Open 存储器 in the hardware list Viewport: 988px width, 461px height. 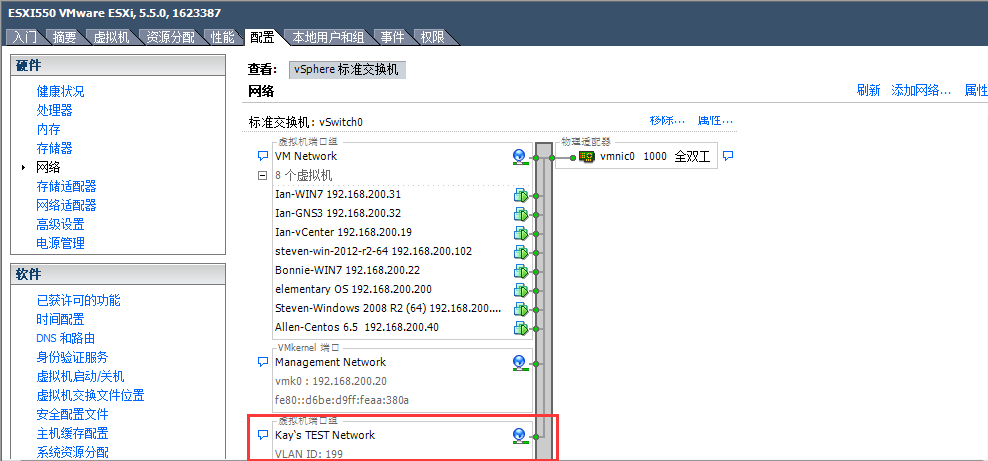[54, 148]
